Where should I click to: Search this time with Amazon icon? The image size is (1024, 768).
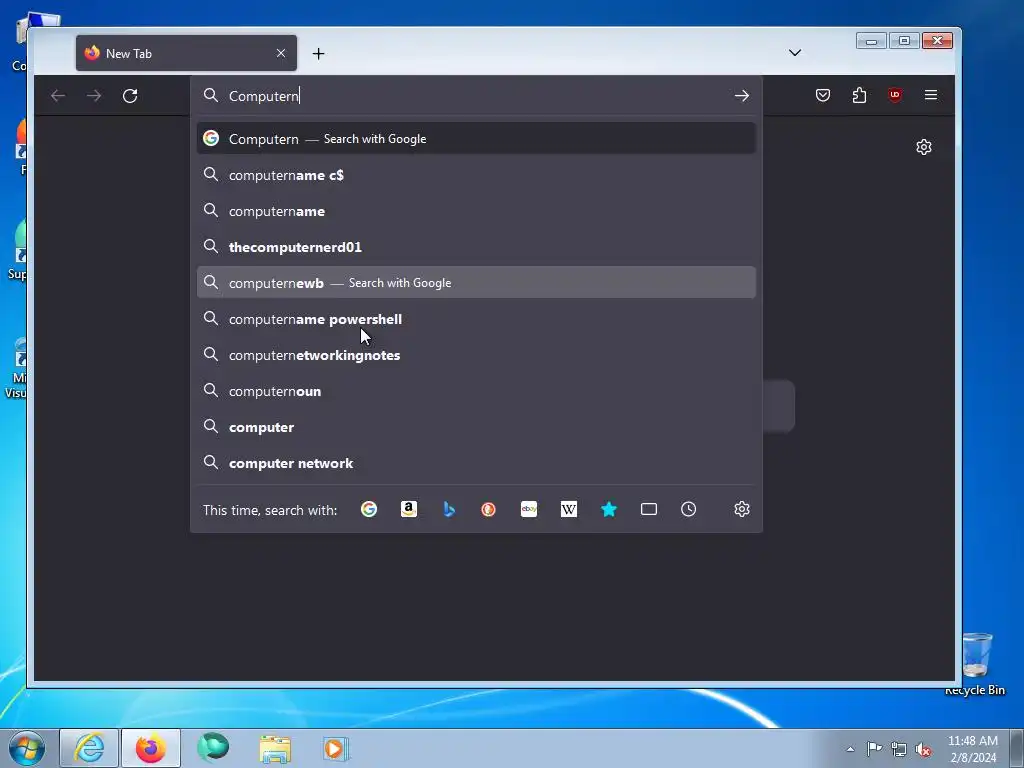pyautogui.click(x=409, y=509)
